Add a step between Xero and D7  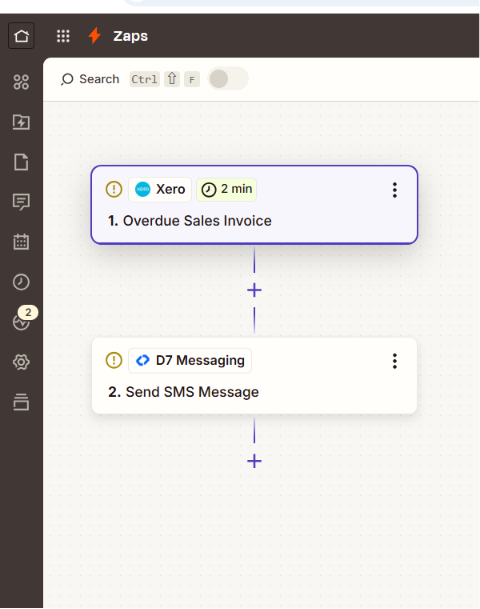click(x=254, y=290)
